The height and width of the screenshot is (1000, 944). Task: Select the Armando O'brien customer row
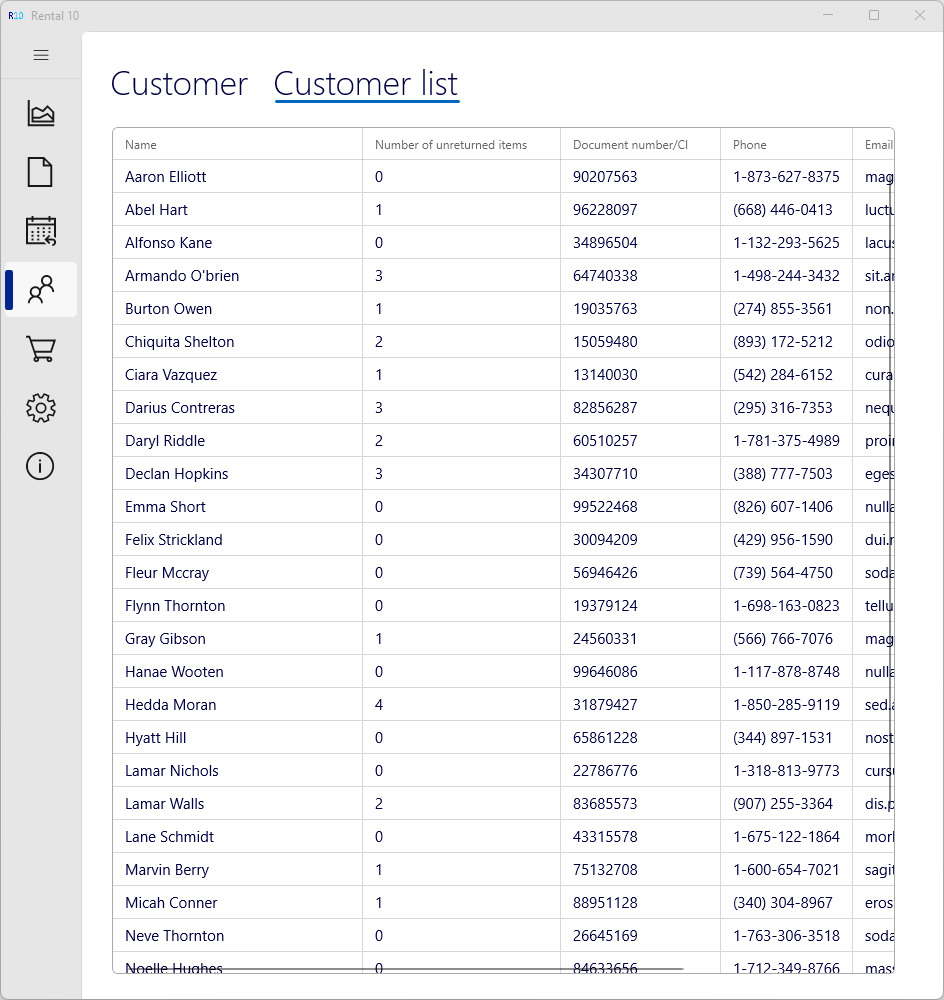tap(182, 276)
